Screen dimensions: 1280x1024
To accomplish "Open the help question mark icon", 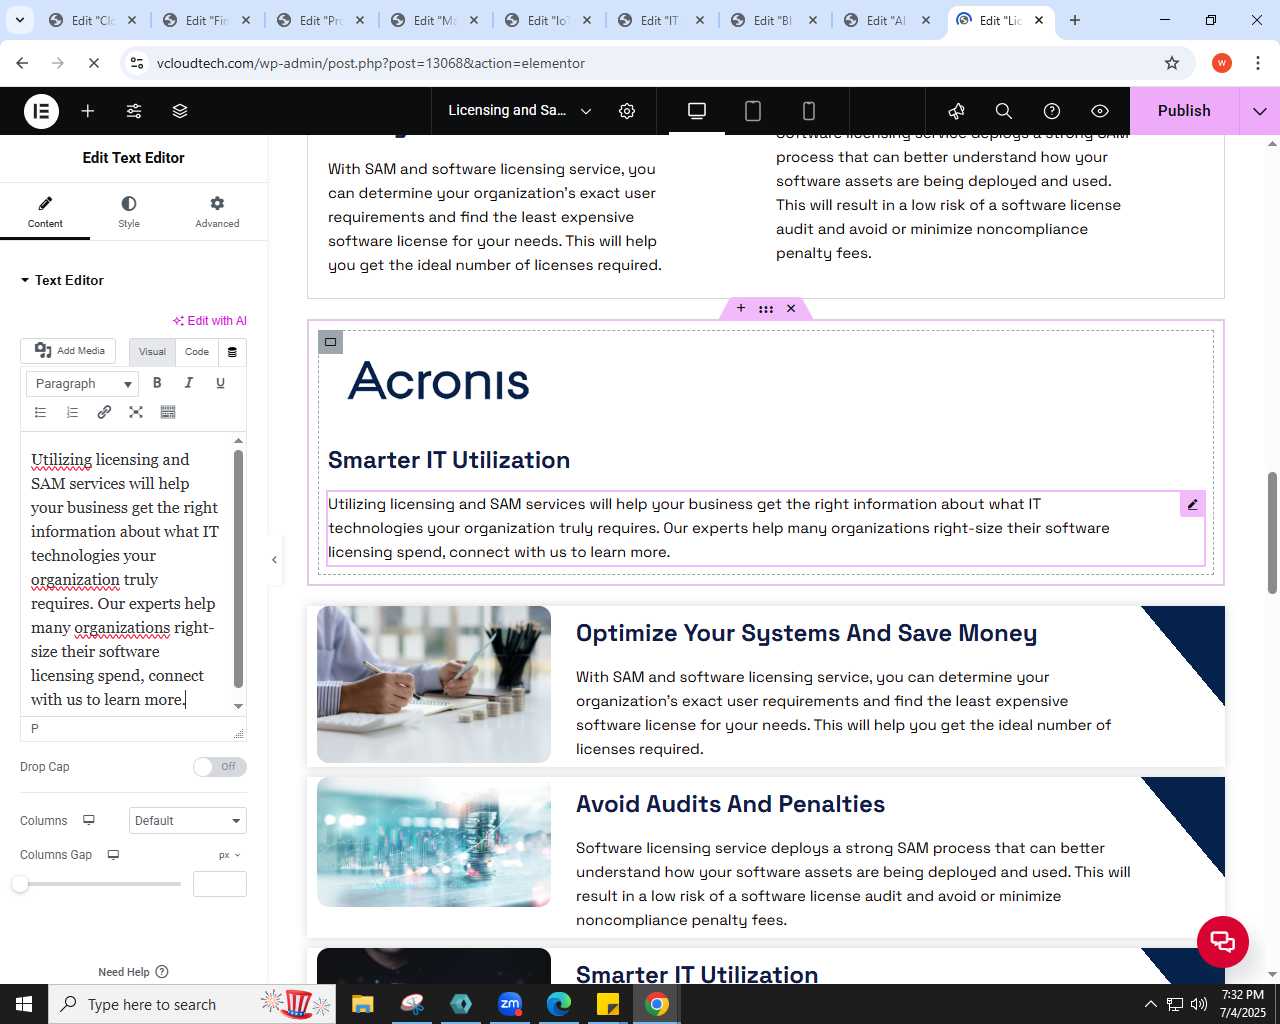I will [x=1052, y=111].
